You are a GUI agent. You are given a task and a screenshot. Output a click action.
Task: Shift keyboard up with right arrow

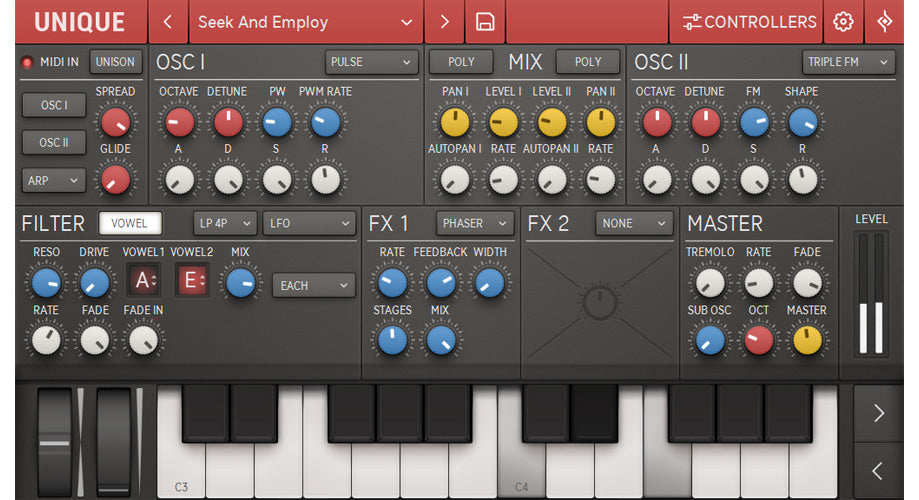(878, 413)
